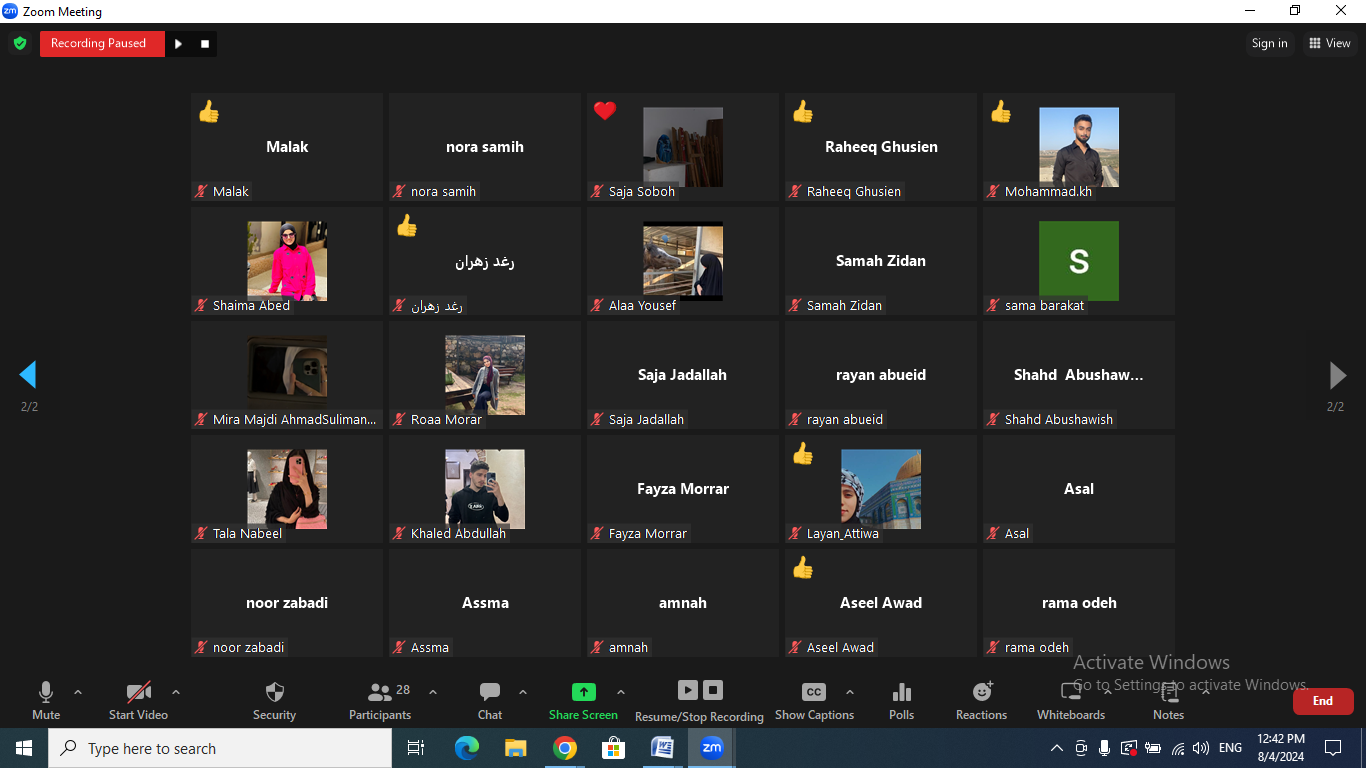The image size is (1366, 768).
Task: Open the Polls icon
Action: [x=901, y=692]
